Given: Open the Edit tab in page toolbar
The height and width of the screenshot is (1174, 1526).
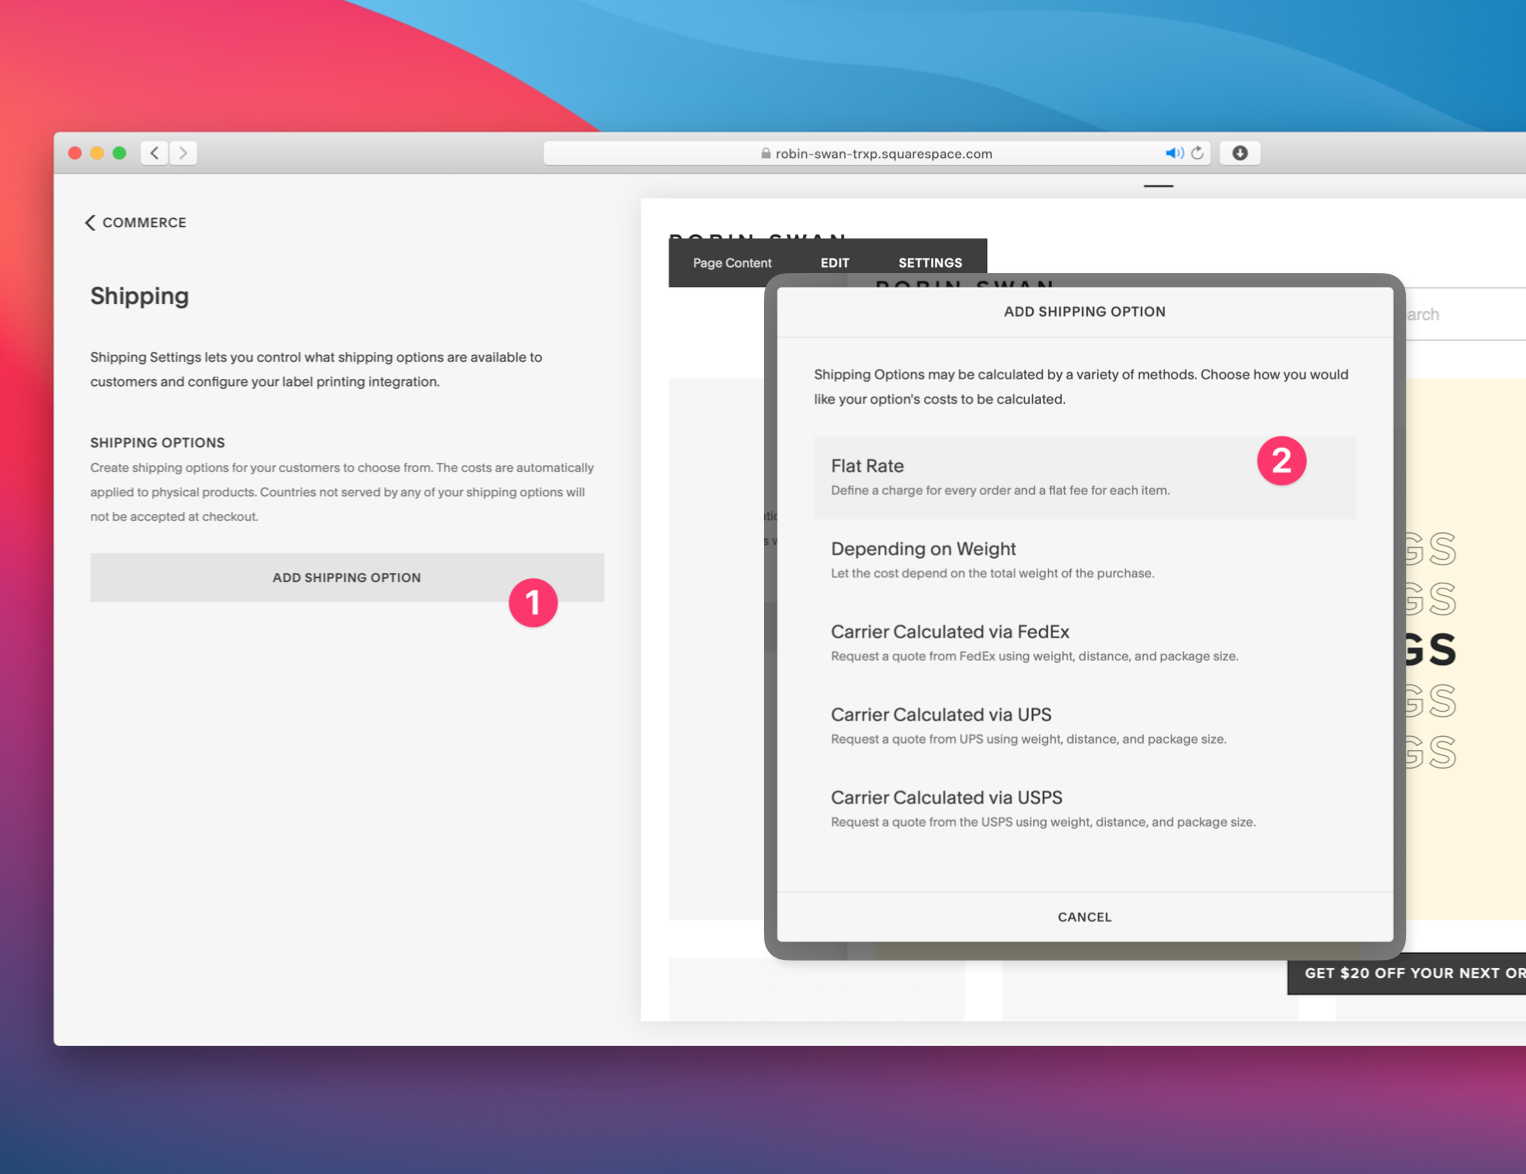Looking at the screenshot, I should 834,263.
